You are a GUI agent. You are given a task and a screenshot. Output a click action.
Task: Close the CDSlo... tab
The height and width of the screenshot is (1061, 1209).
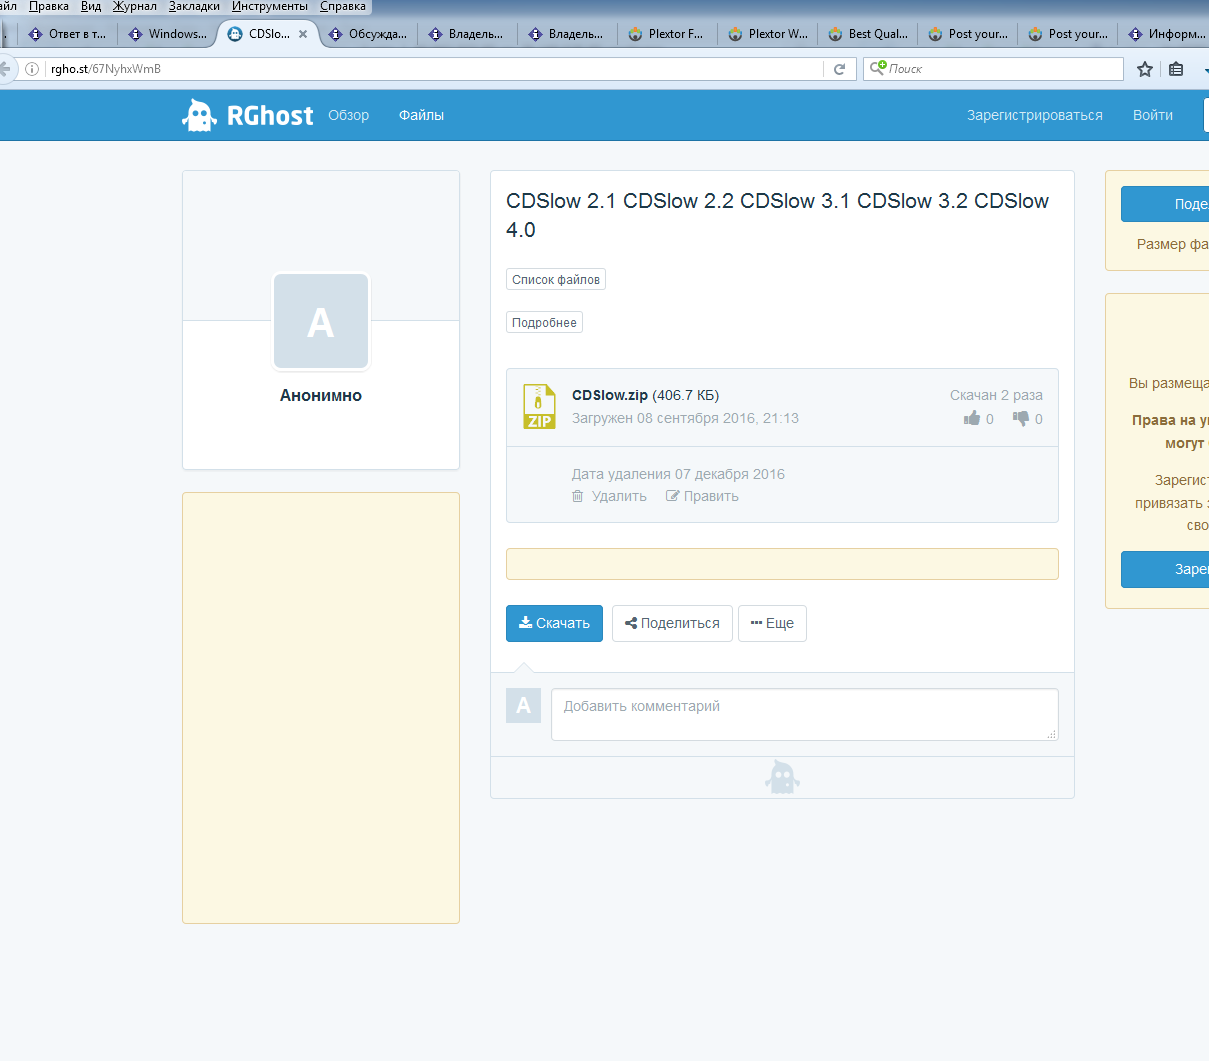coord(303,34)
